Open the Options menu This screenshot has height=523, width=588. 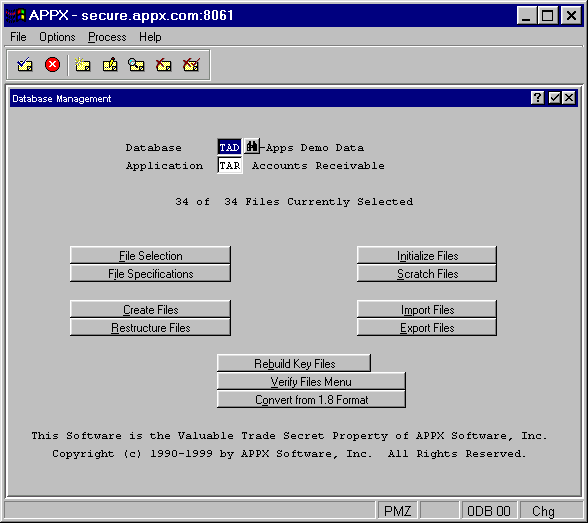pos(57,37)
